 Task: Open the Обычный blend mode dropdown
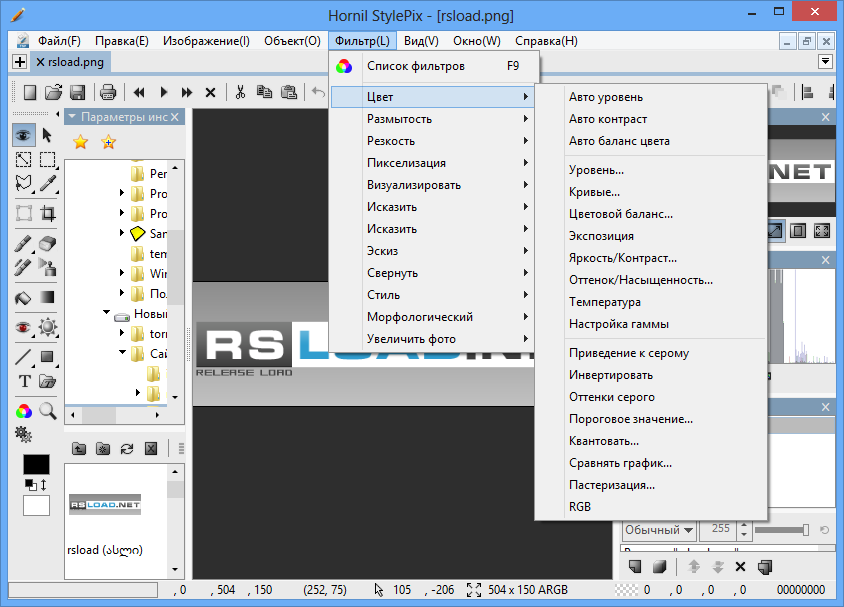(x=659, y=529)
